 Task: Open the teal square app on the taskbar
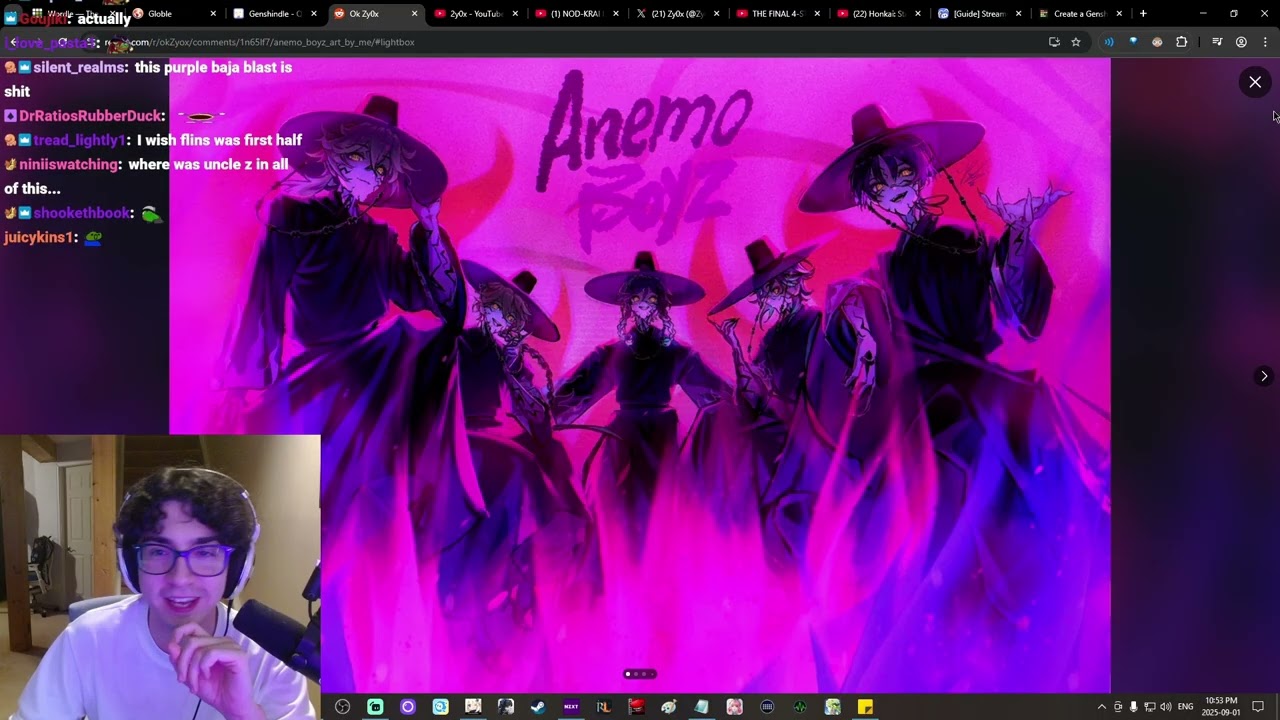pos(375,707)
